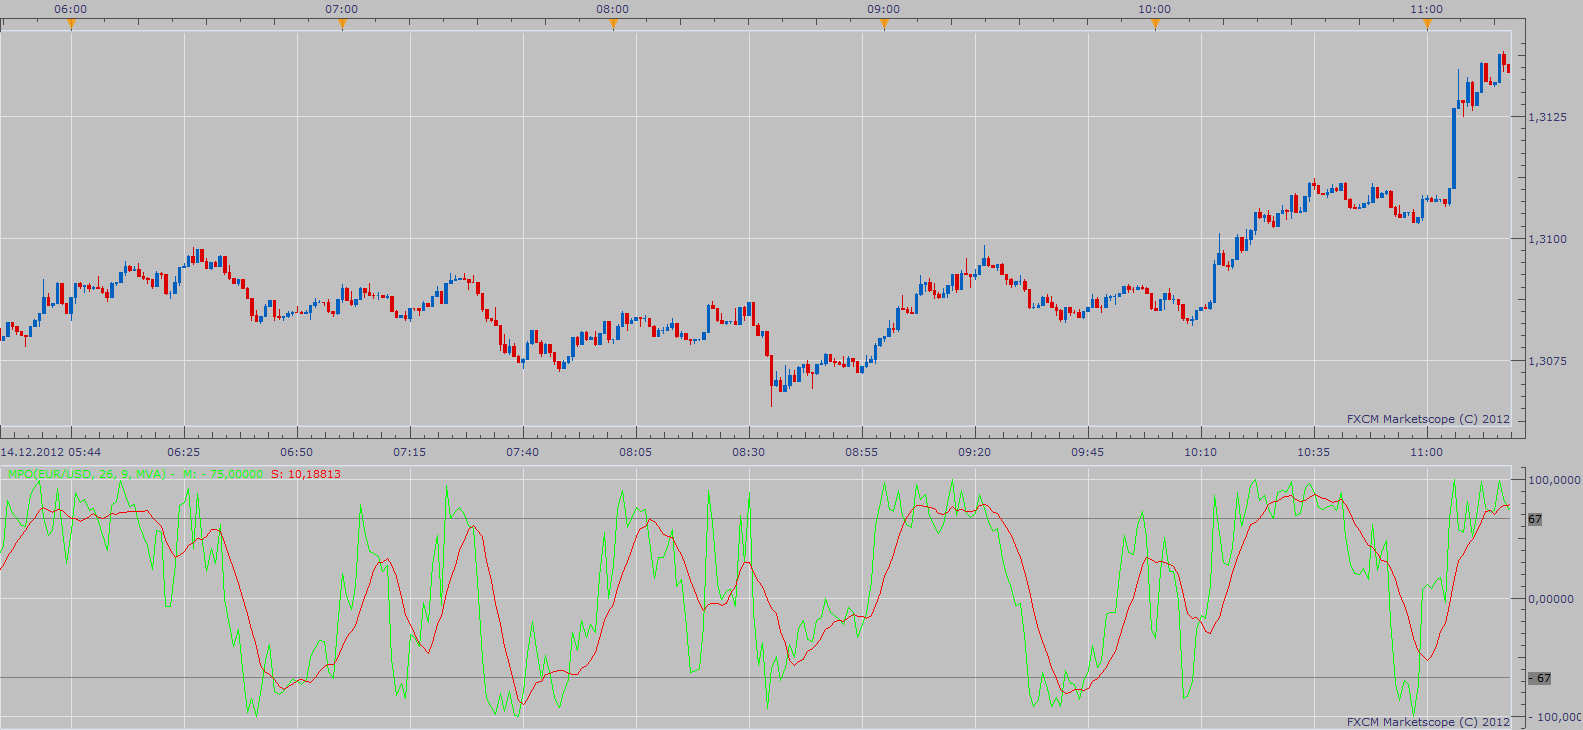Click the 10:35 time axis label
This screenshot has width=1583, height=730.
coord(1313,452)
